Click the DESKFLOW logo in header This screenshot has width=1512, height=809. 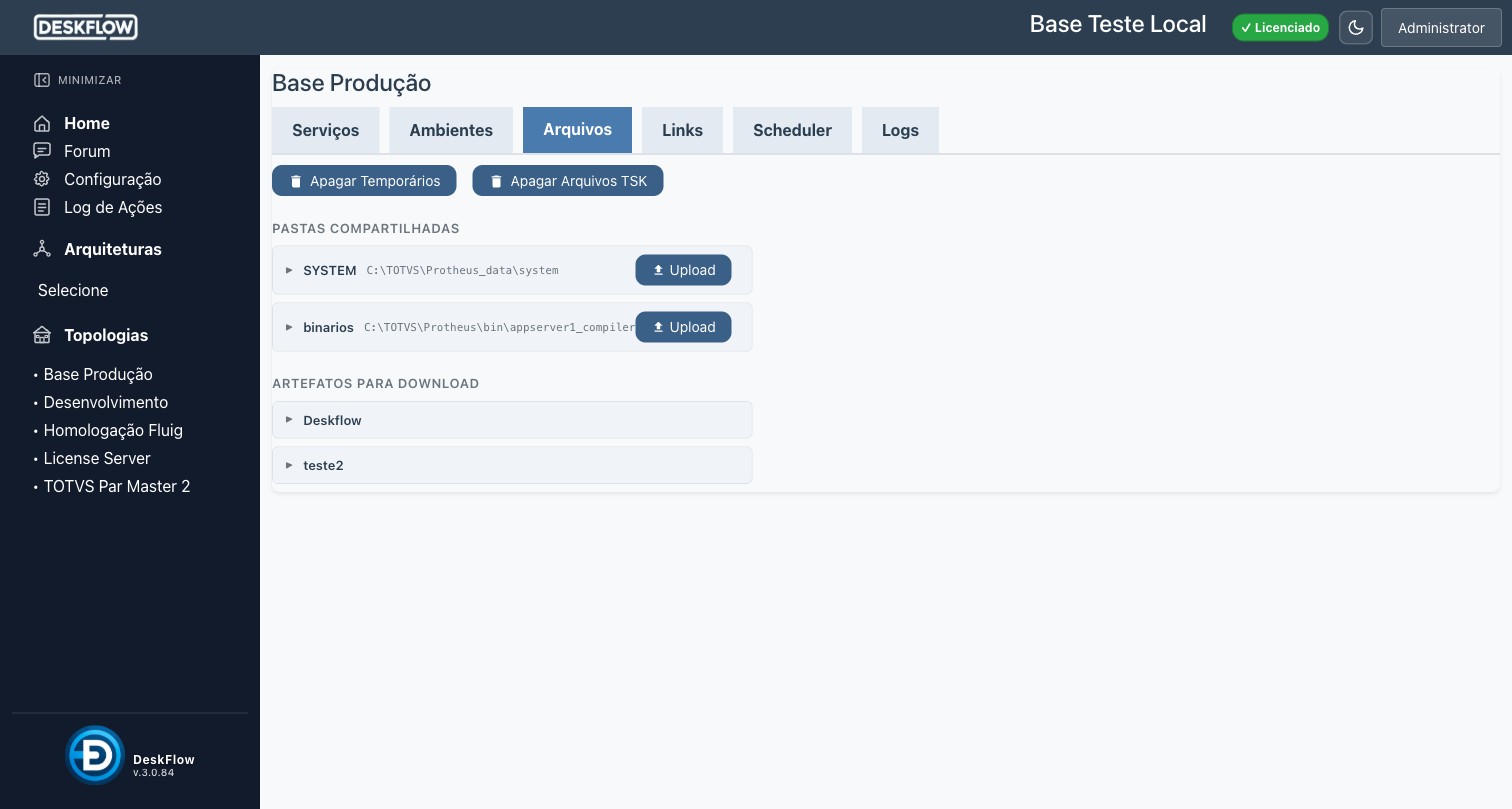point(86,27)
